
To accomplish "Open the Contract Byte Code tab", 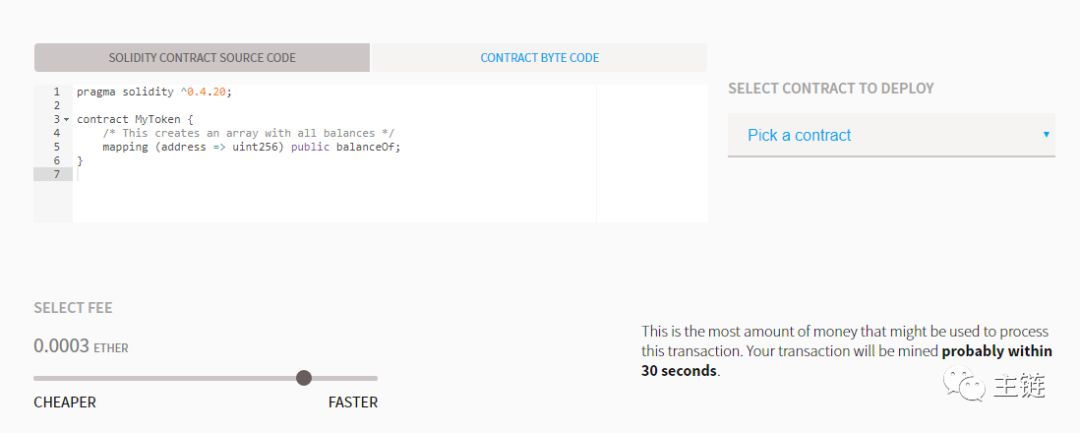I will point(539,58).
